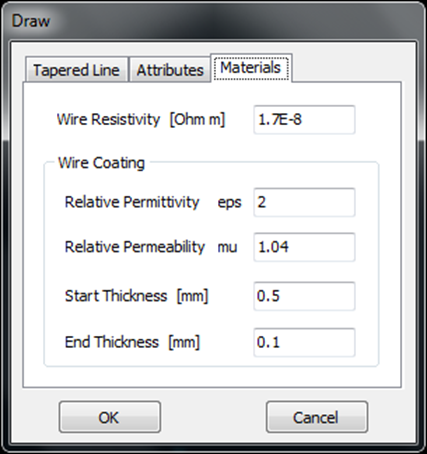Click the Relative Permeability label
This screenshot has width=427, height=454.
pos(135,247)
